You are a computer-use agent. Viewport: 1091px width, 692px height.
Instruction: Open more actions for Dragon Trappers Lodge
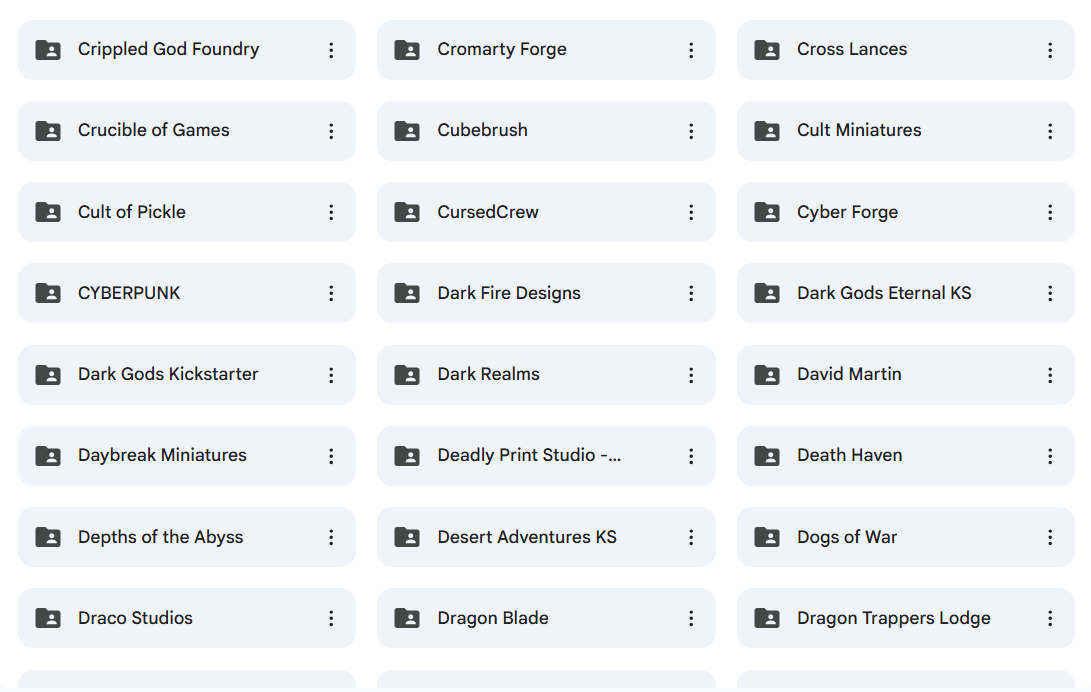1050,618
